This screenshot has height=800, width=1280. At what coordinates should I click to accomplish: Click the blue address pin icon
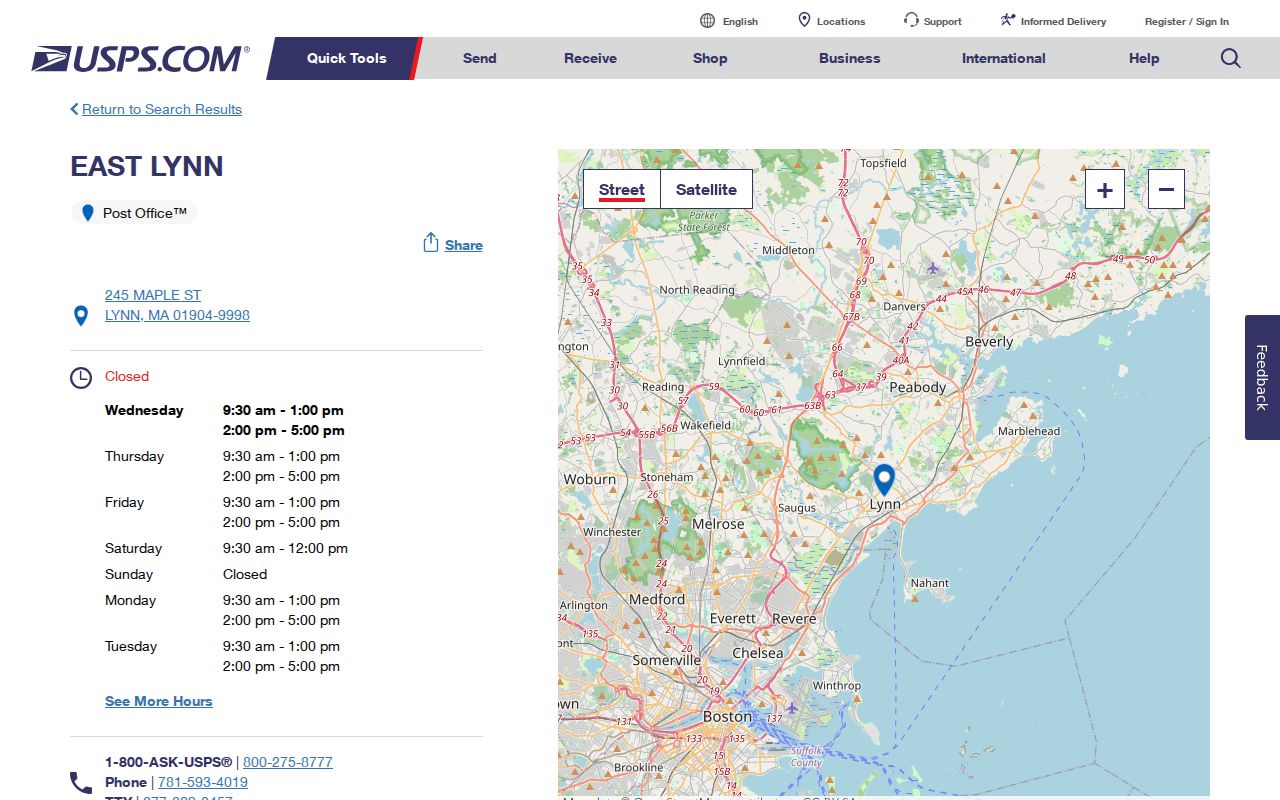tap(81, 316)
